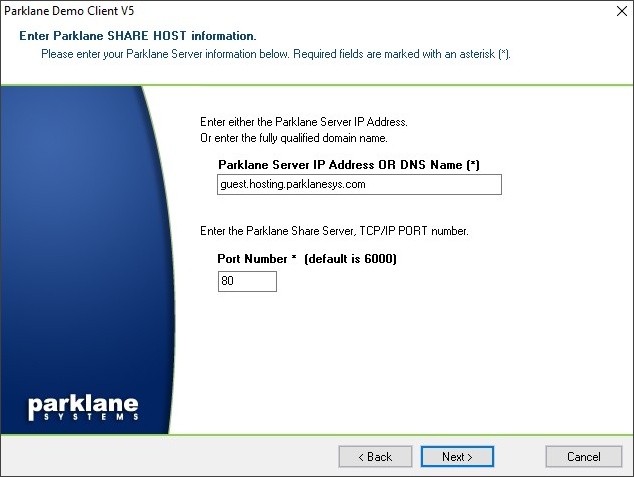Click the 'Enter either the Parklane Server IP Address' text
Image resolution: width=634 pixels, height=477 pixels.
click(x=303, y=122)
